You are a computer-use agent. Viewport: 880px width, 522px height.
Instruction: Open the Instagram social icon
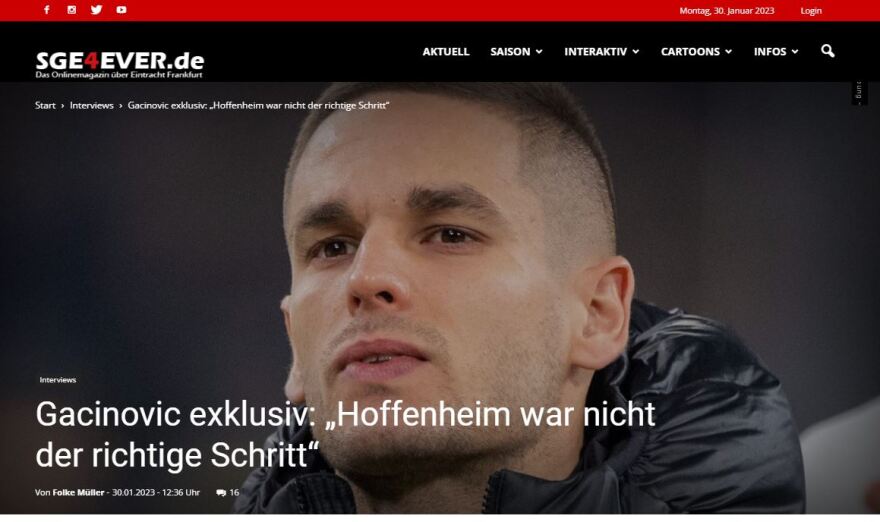tap(72, 10)
